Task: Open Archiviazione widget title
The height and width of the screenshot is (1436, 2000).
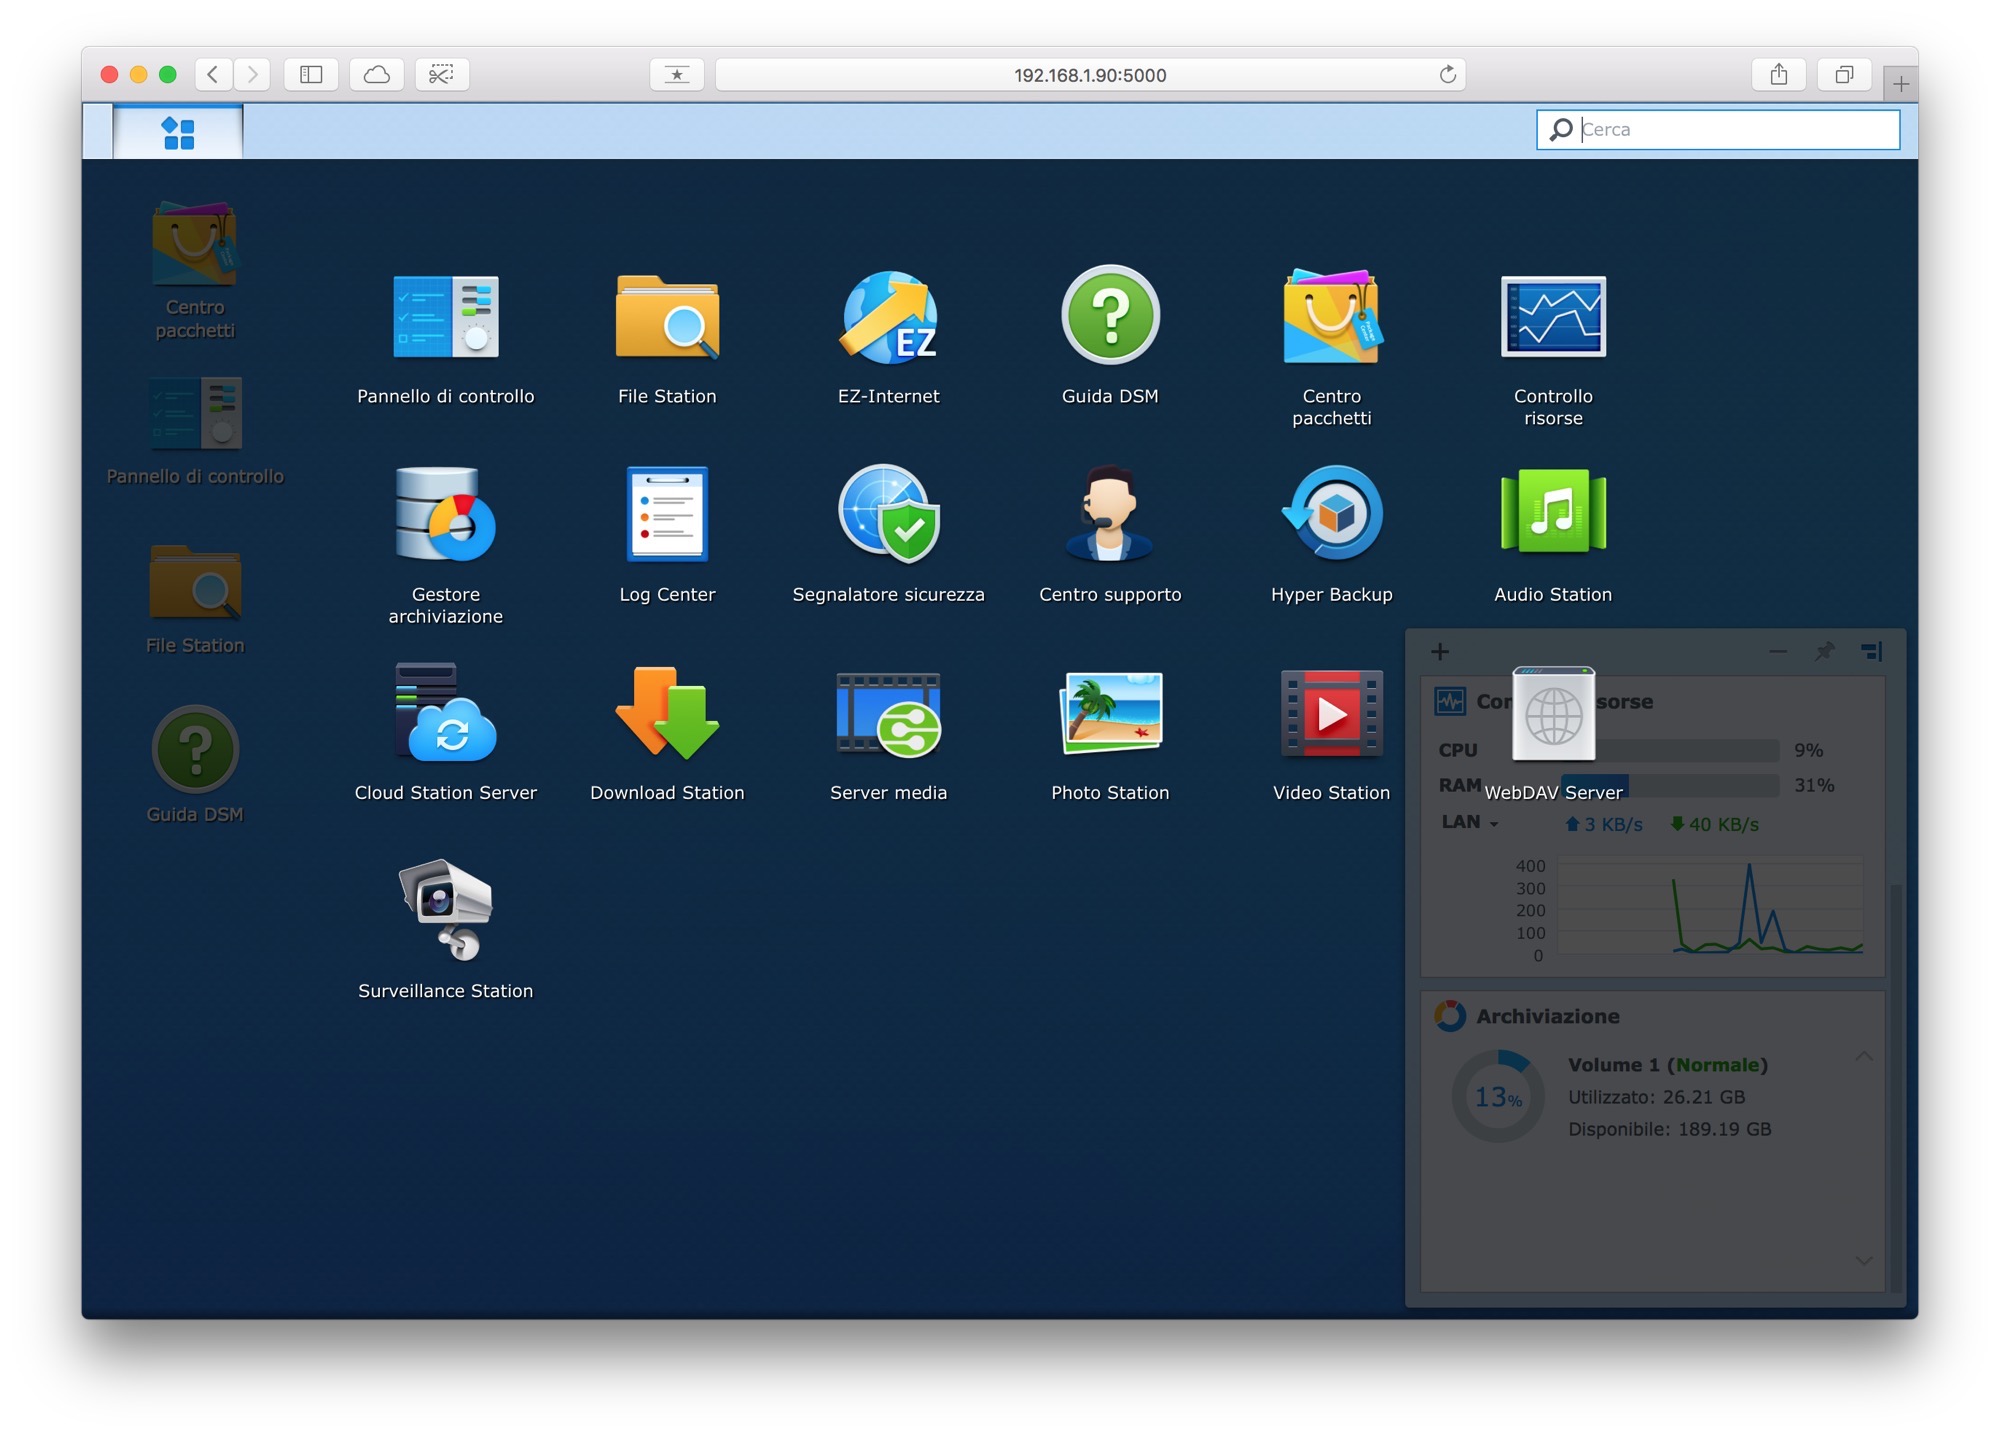Action: [1547, 1016]
